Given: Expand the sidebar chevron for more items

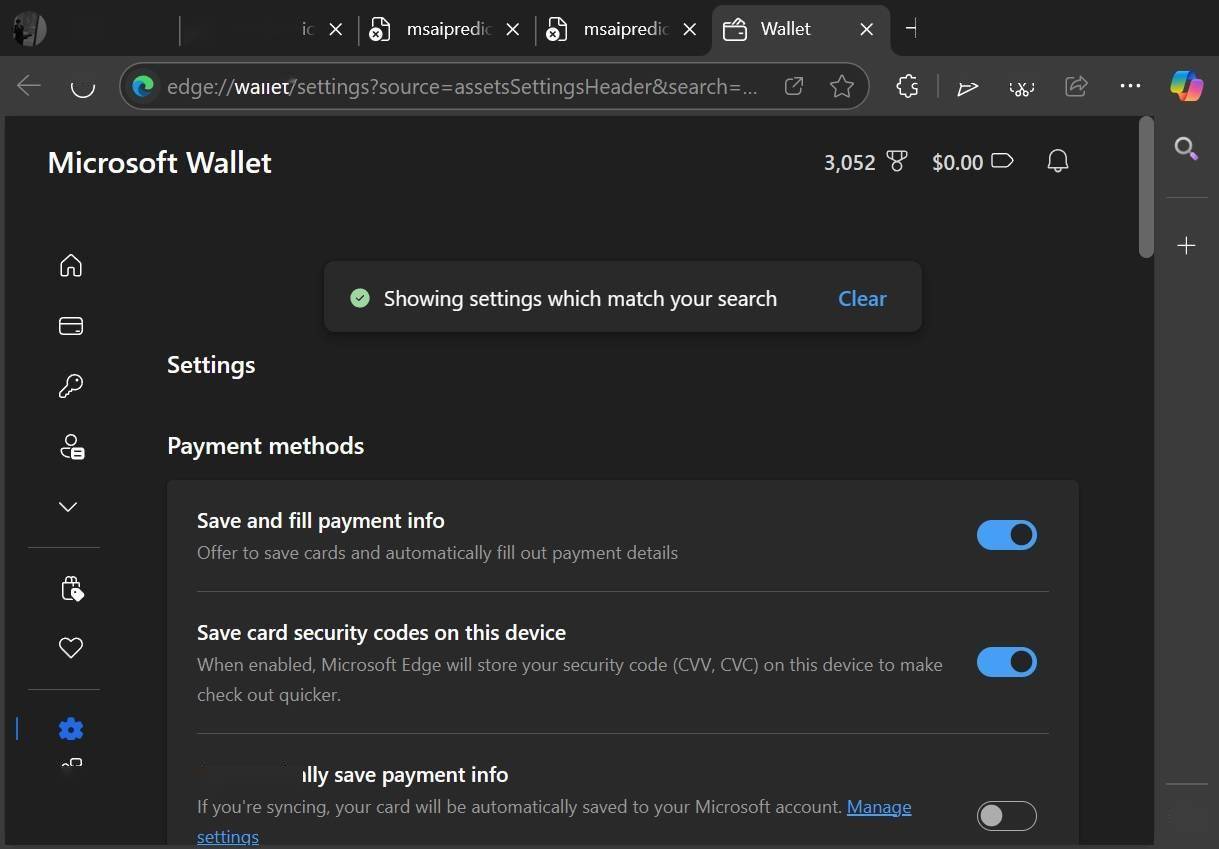Looking at the screenshot, I should [x=68, y=507].
